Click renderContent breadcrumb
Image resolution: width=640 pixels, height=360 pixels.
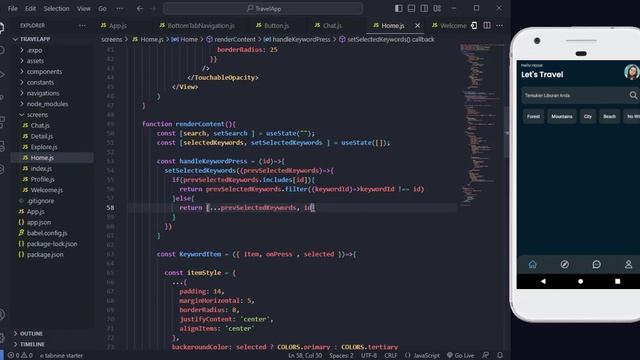click(x=235, y=40)
